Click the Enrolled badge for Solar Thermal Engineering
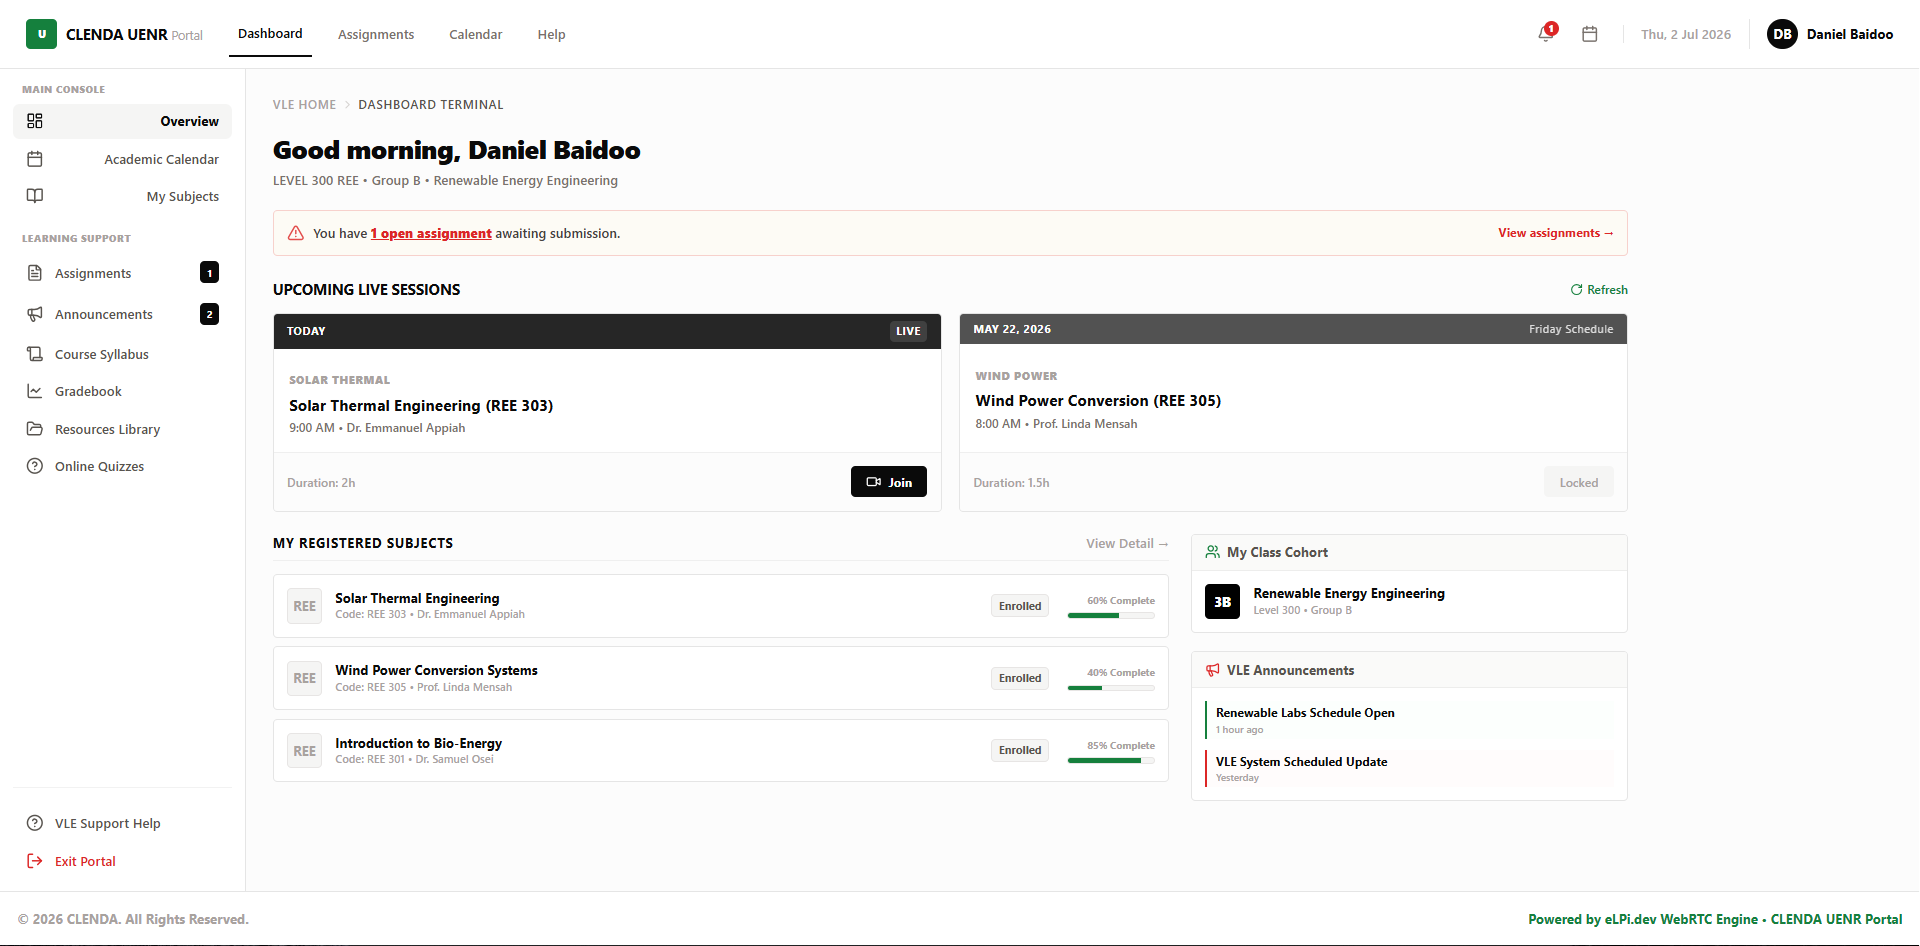Image resolution: width=1920 pixels, height=946 pixels. [x=1020, y=606]
